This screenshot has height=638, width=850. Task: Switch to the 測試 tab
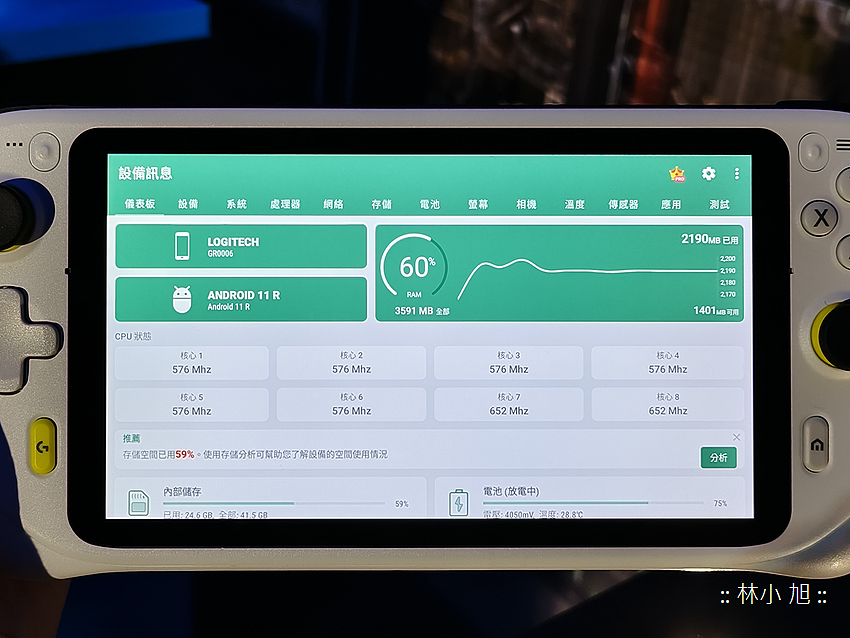pyautogui.click(x=719, y=204)
